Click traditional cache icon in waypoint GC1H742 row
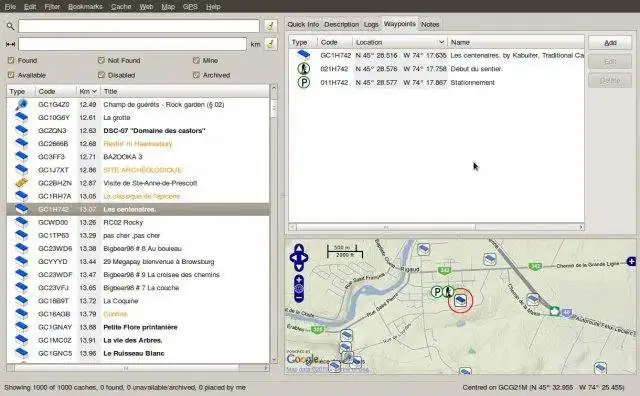 303,55
